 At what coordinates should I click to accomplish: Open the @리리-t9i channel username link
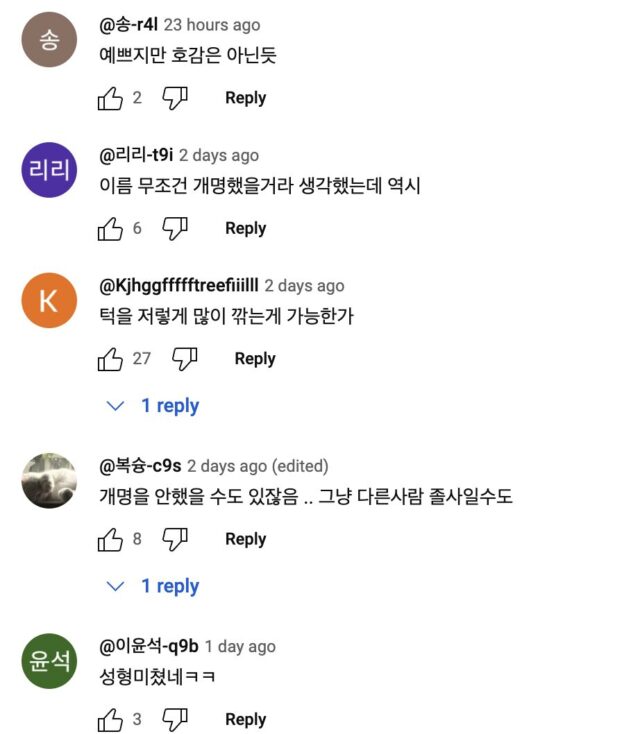point(136,155)
